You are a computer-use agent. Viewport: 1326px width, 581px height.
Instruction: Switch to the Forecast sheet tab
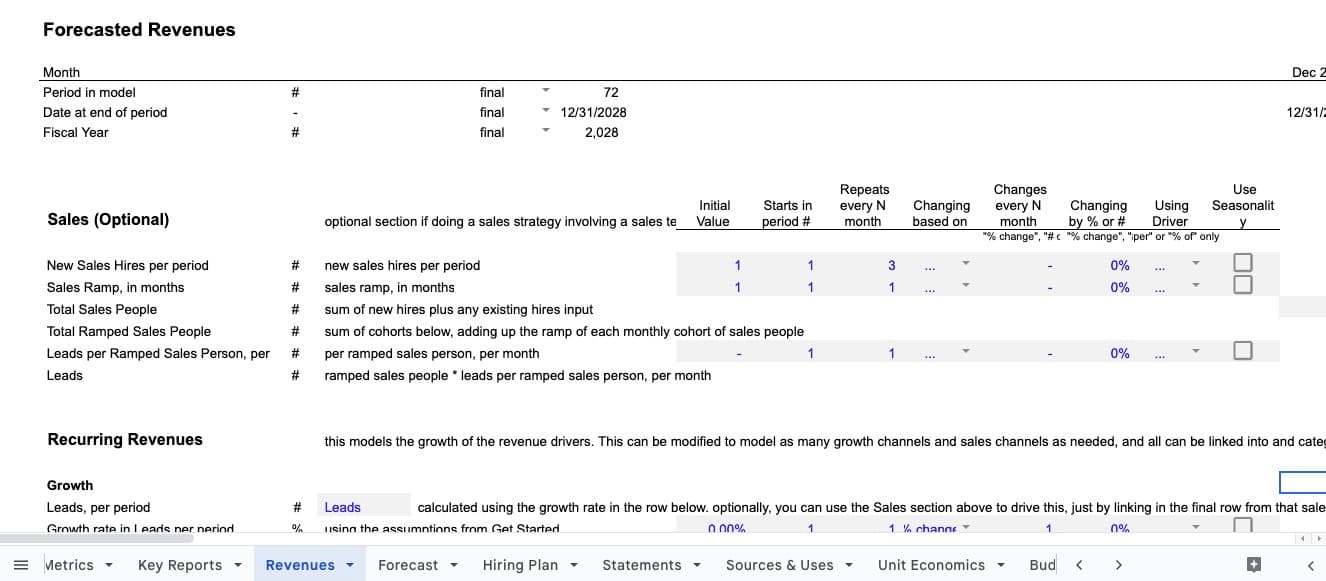coord(408,565)
